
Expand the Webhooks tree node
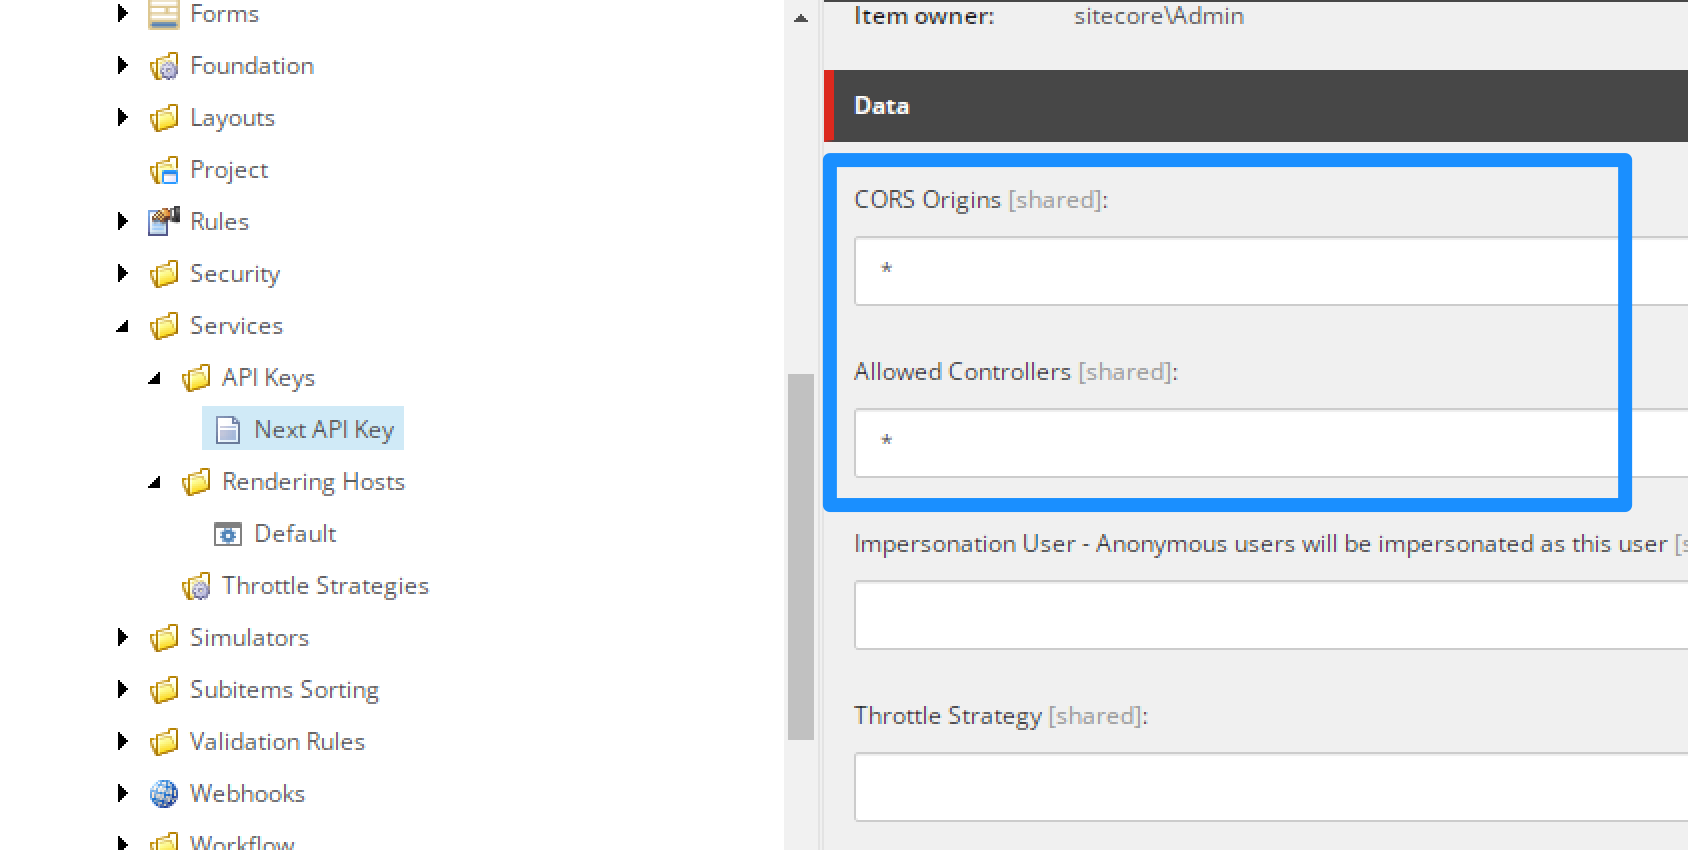click(x=122, y=794)
